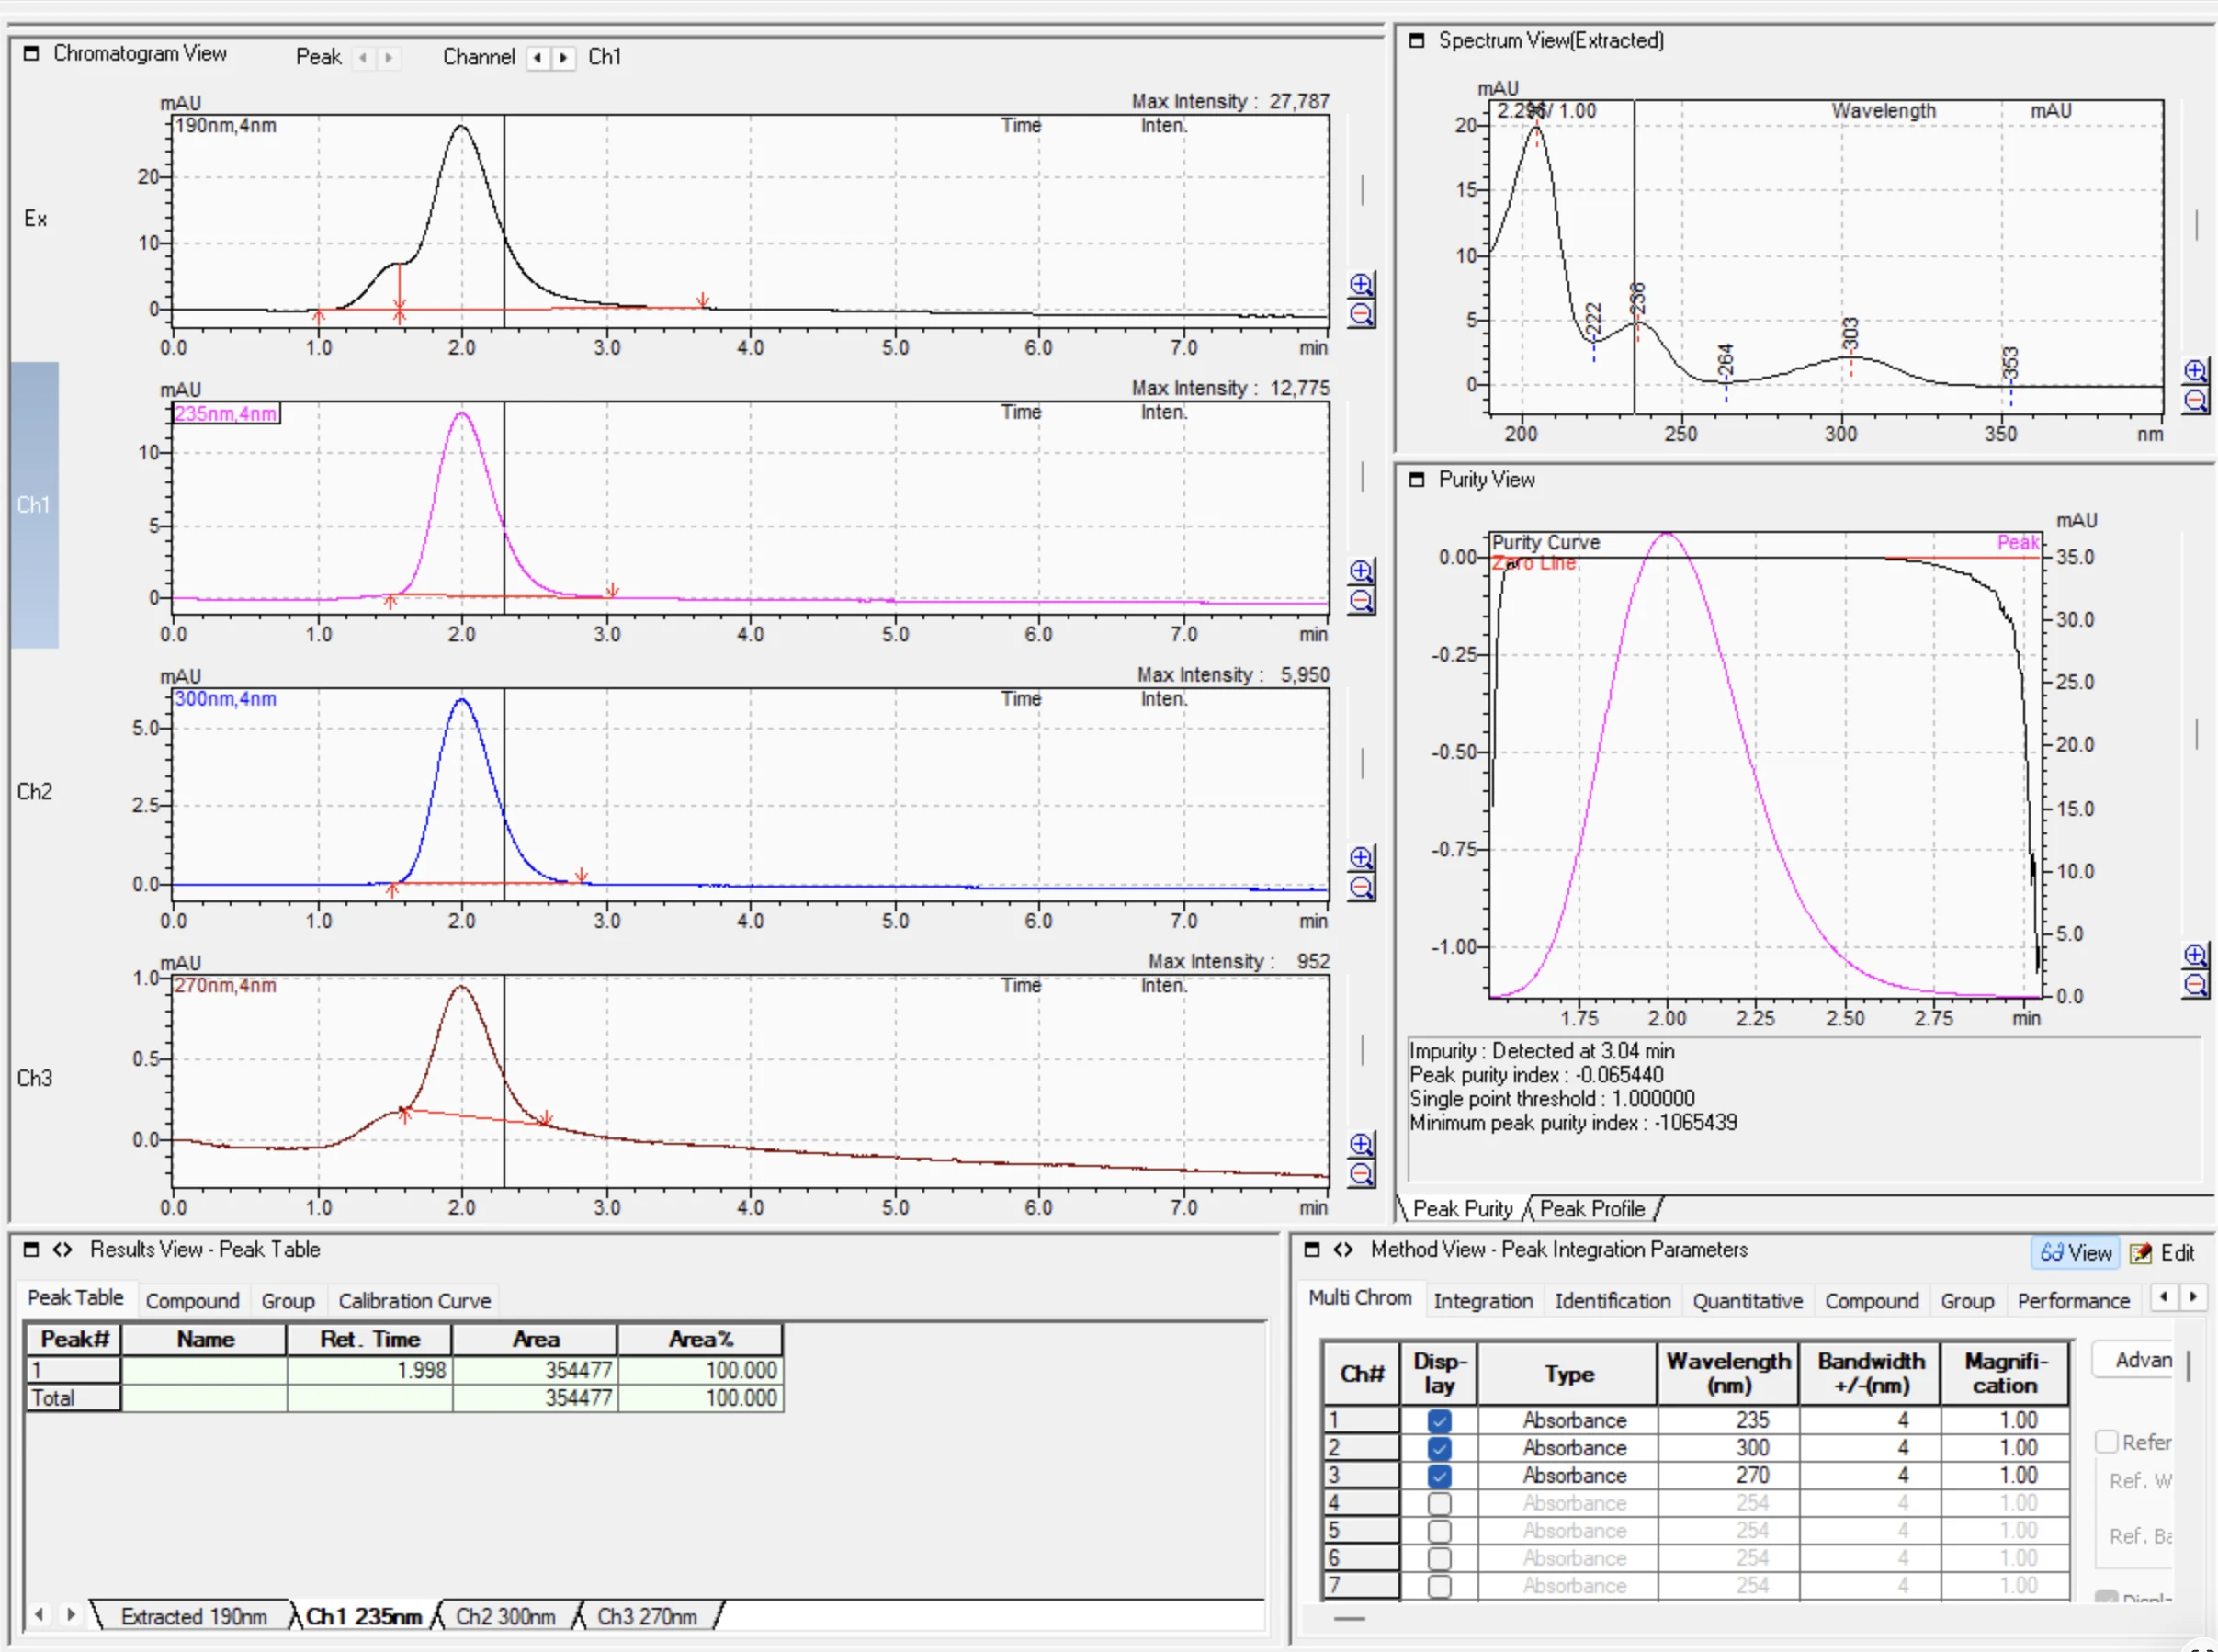Select the Ch2 300nm results tab
The image size is (2218, 1652).
click(505, 1616)
